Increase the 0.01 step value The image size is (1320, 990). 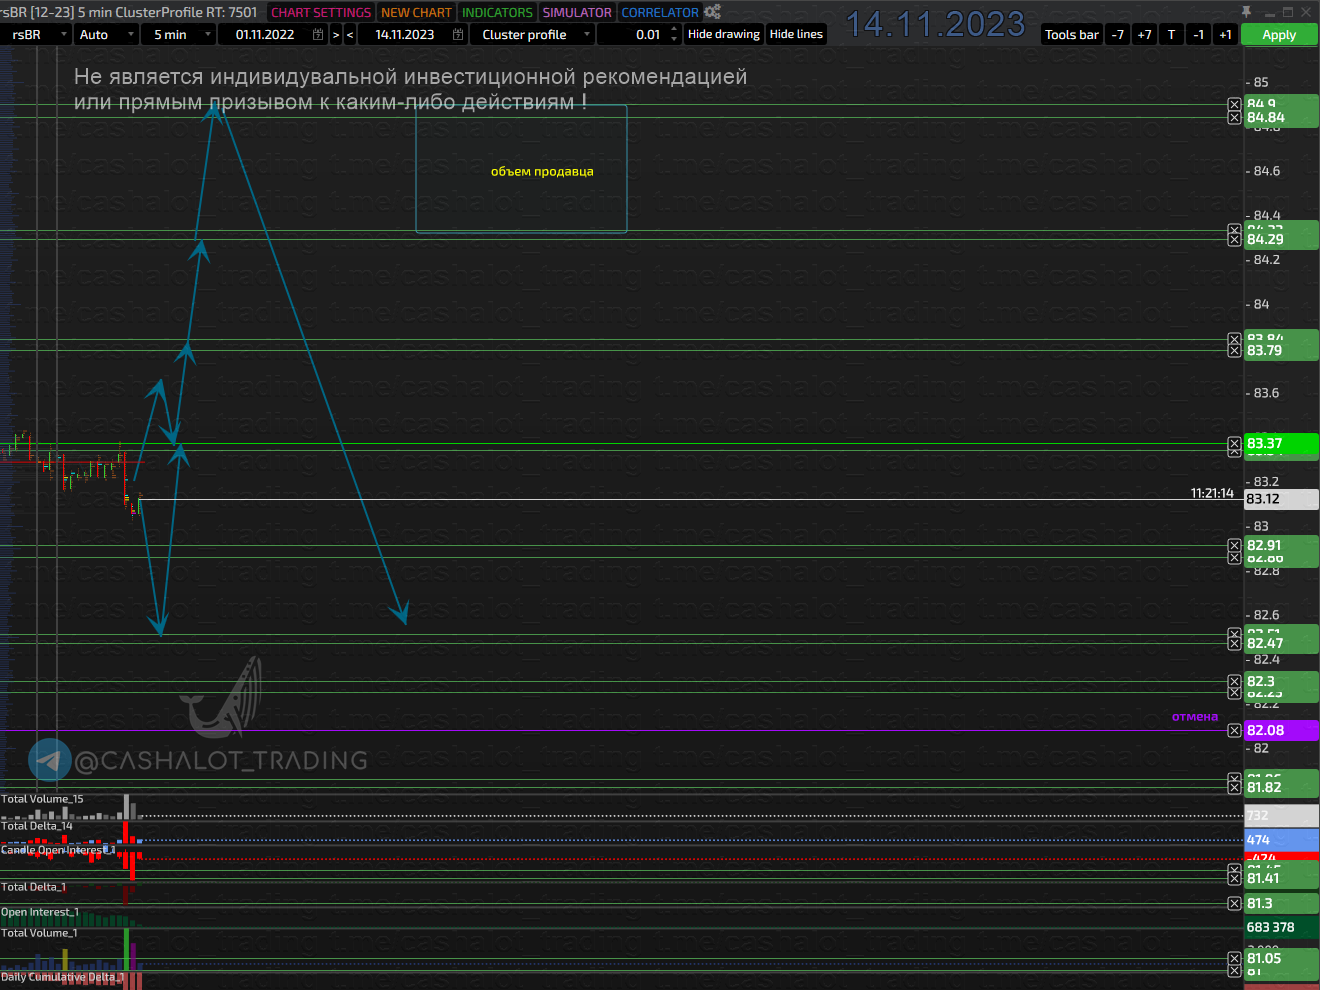pyautogui.click(x=674, y=29)
